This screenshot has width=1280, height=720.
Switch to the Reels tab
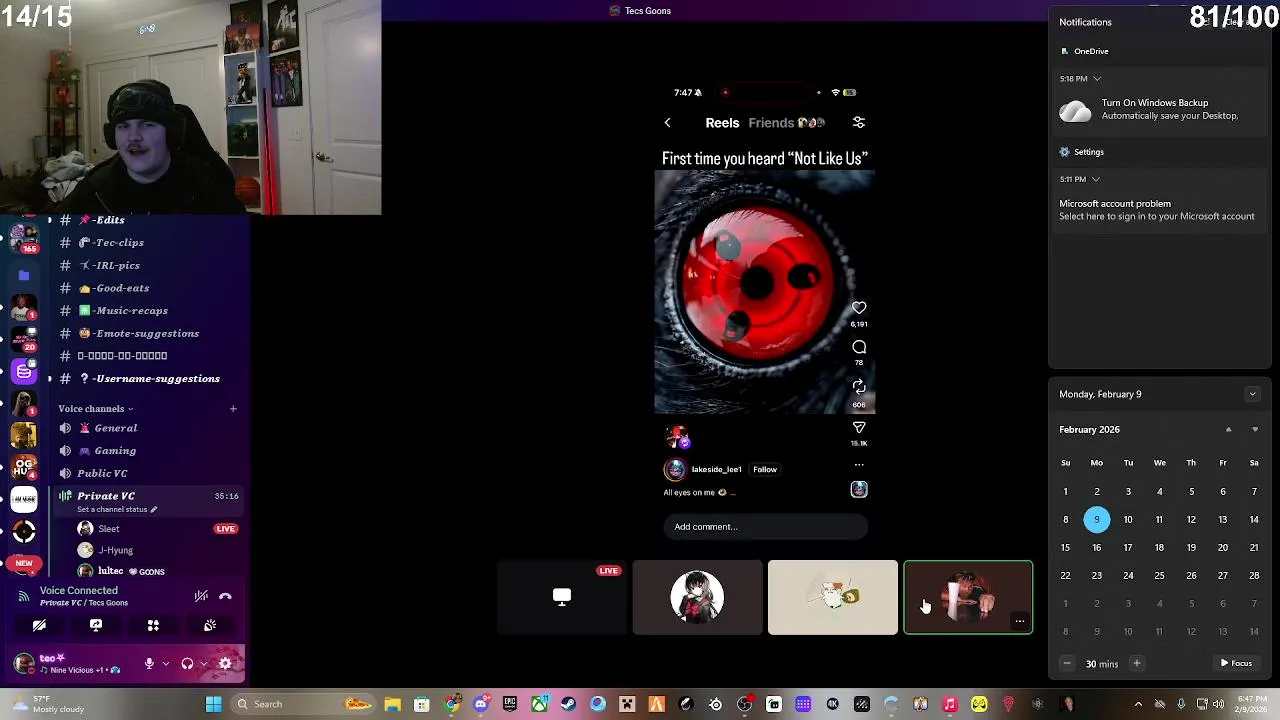[x=722, y=123]
